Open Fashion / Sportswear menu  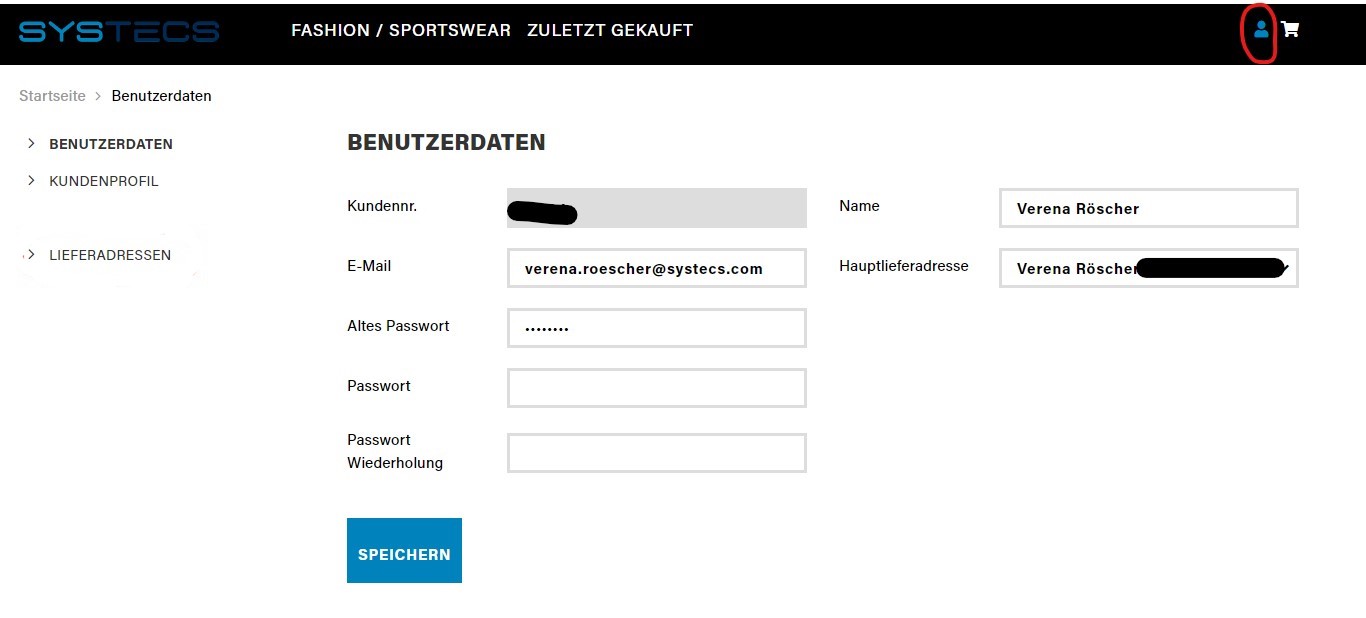pos(401,30)
